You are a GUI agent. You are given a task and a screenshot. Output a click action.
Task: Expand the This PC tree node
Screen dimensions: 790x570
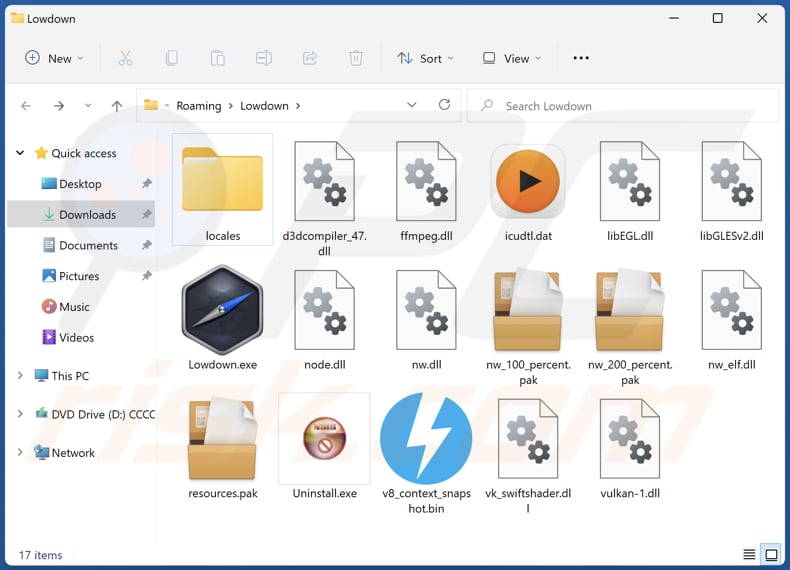point(20,376)
